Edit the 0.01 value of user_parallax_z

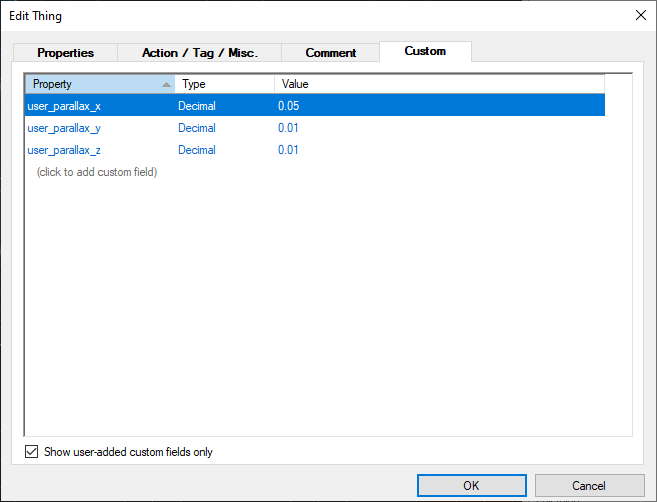[x=288, y=150]
